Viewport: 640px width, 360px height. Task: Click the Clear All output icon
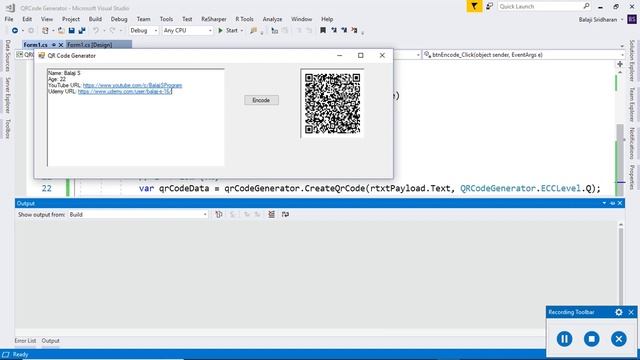pos(271,214)
